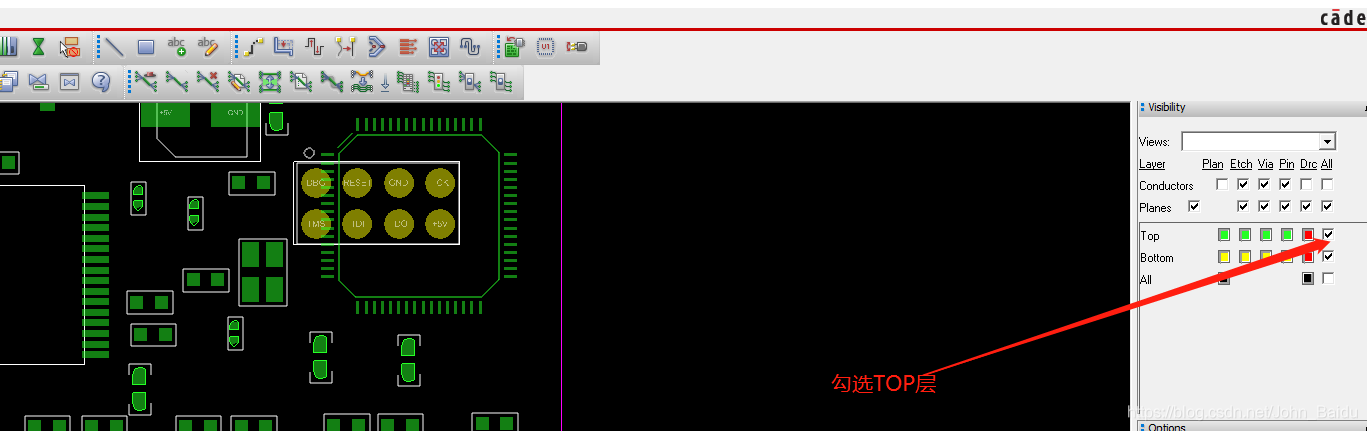1367x431 pixels.
Task: Click the Pin column heading
Action: pos(1287,164)
